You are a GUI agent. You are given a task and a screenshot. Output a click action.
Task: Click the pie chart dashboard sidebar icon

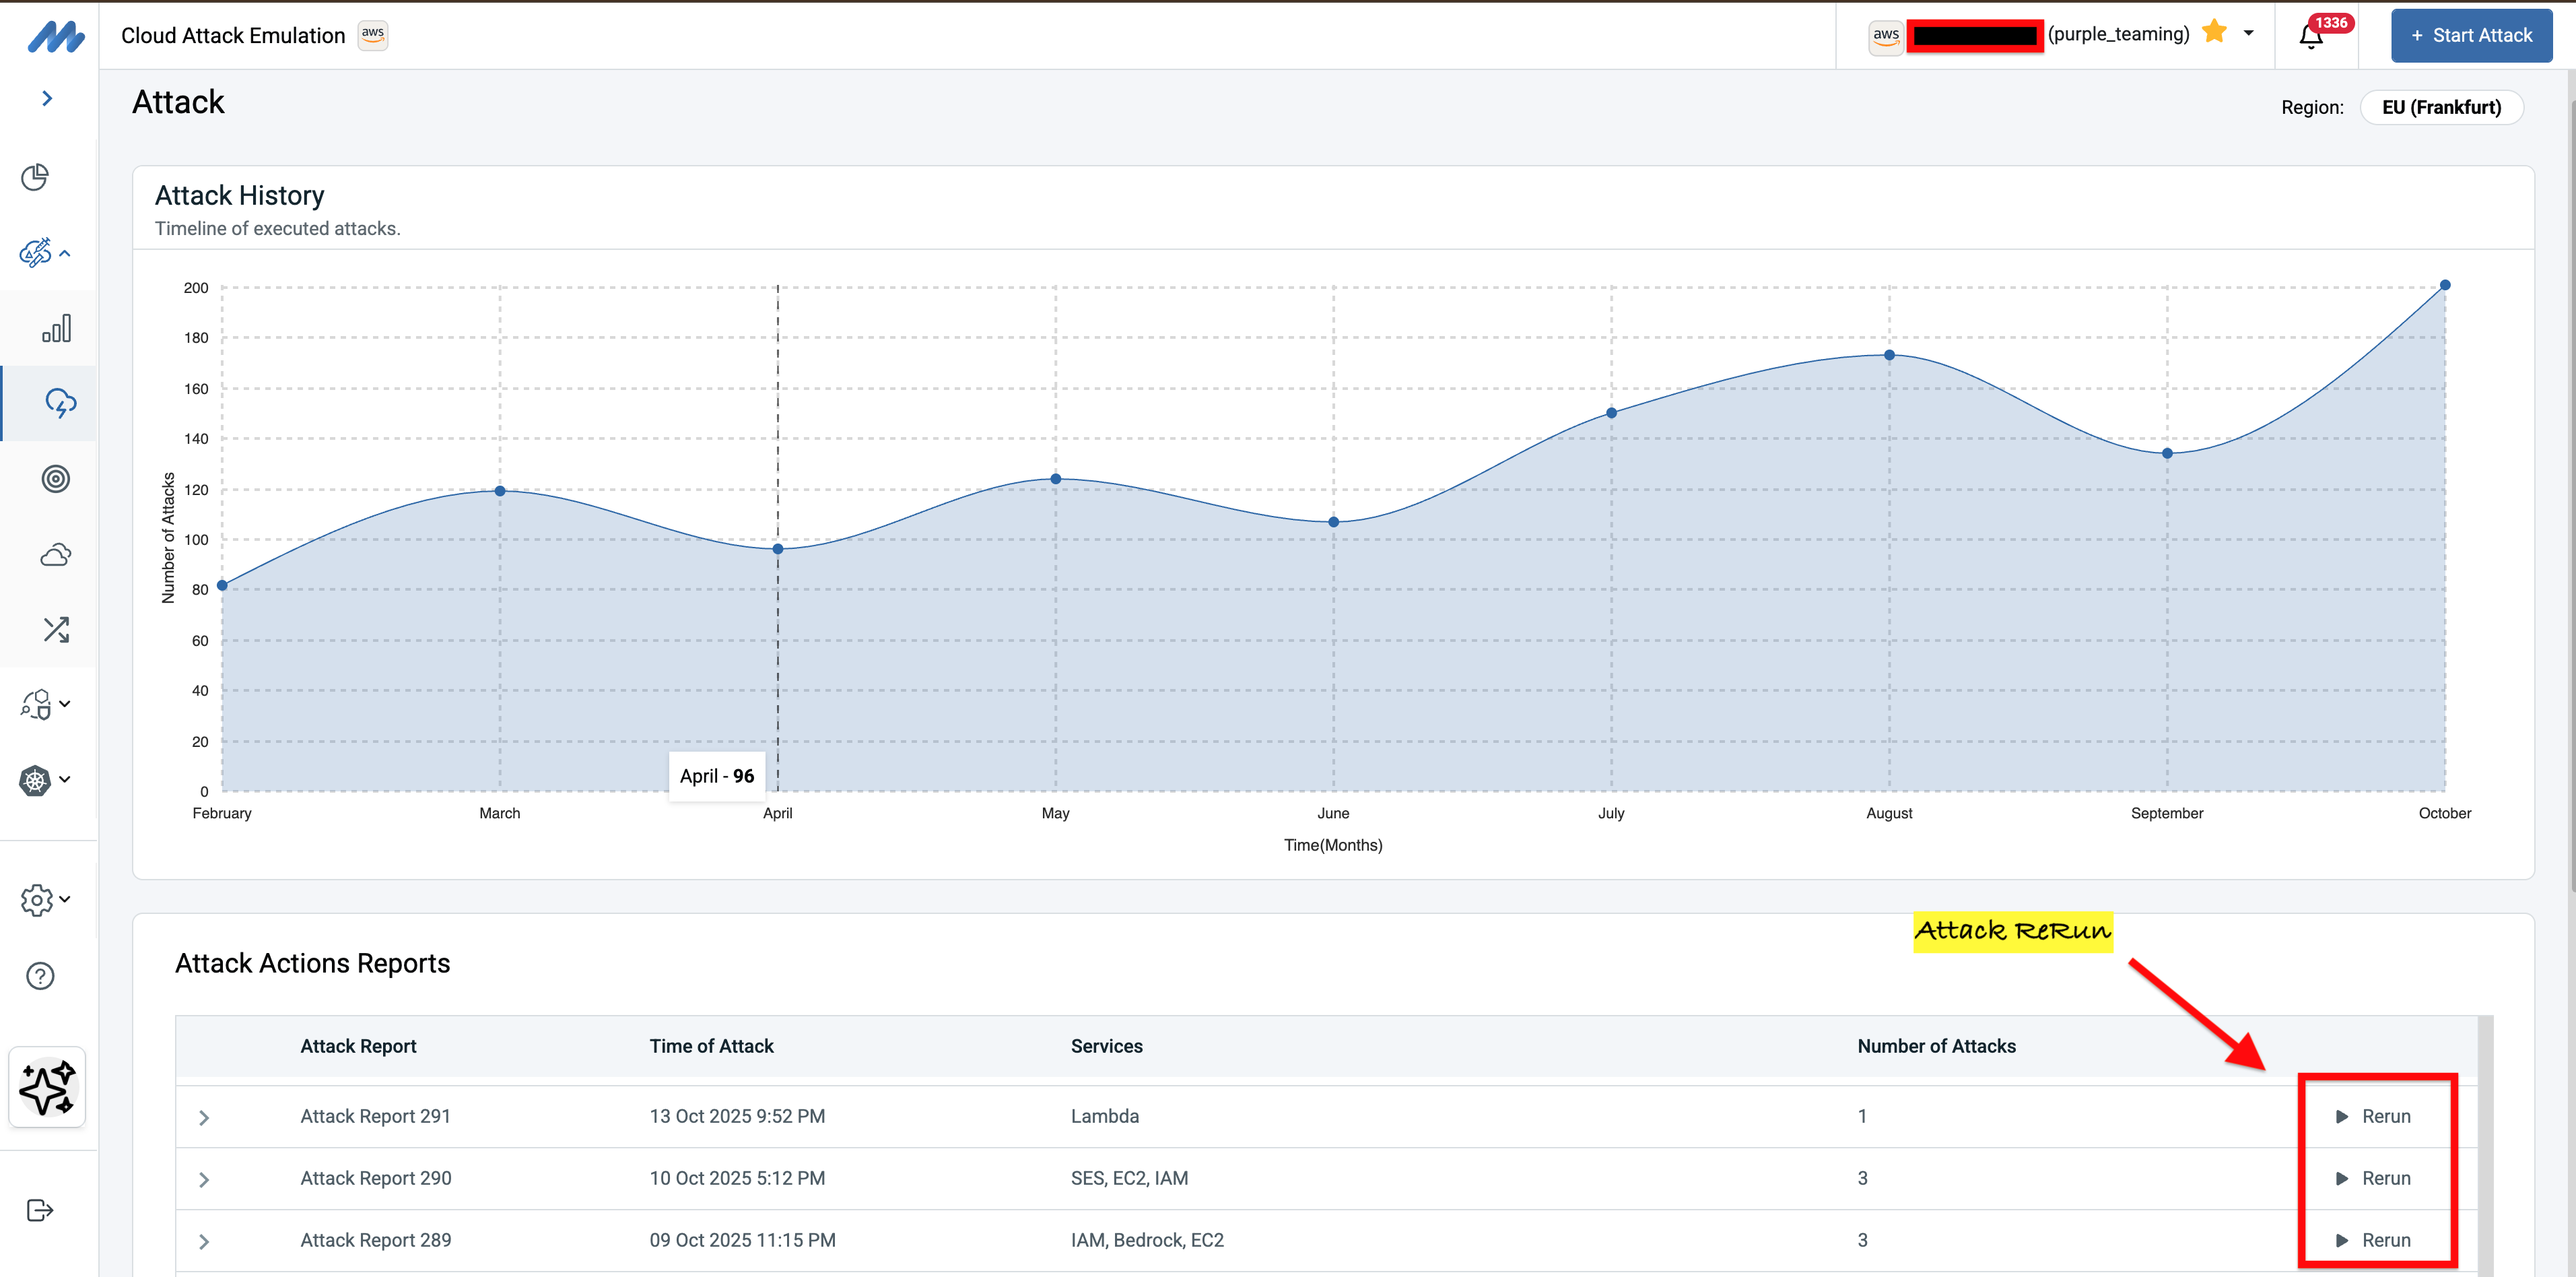35,177
